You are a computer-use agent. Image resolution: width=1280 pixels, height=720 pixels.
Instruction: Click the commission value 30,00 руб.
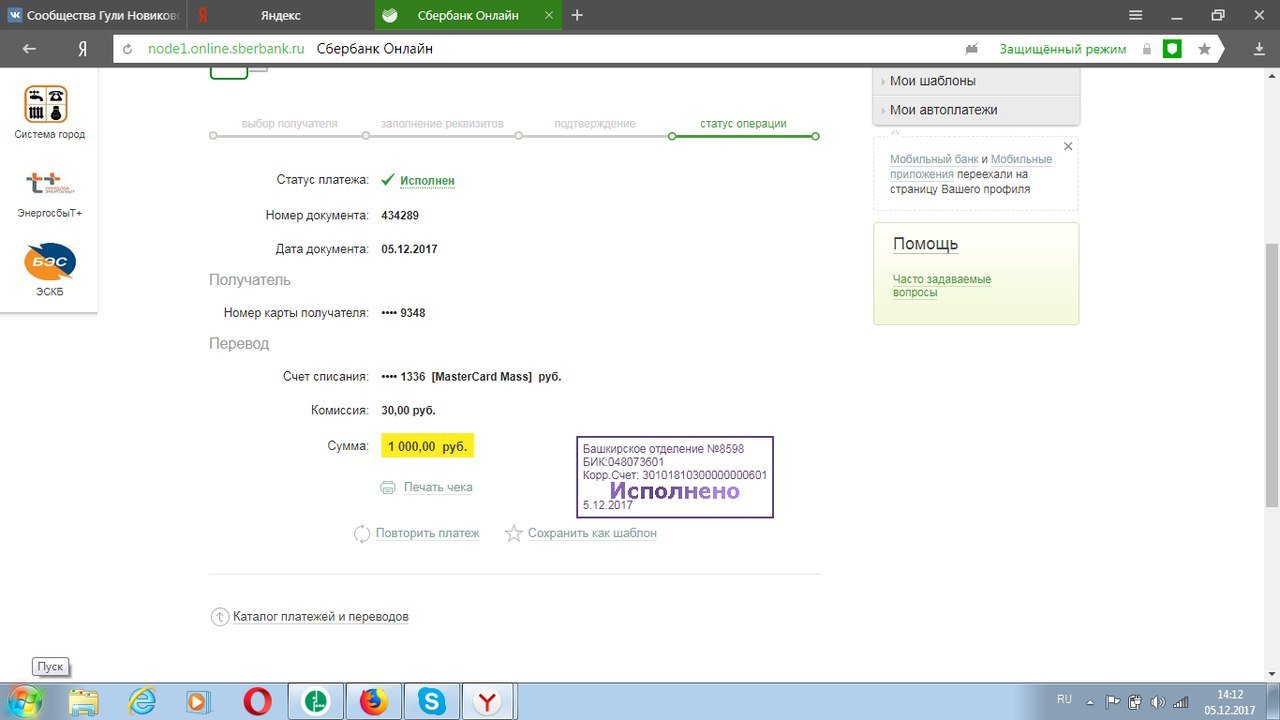pos(409,410)
